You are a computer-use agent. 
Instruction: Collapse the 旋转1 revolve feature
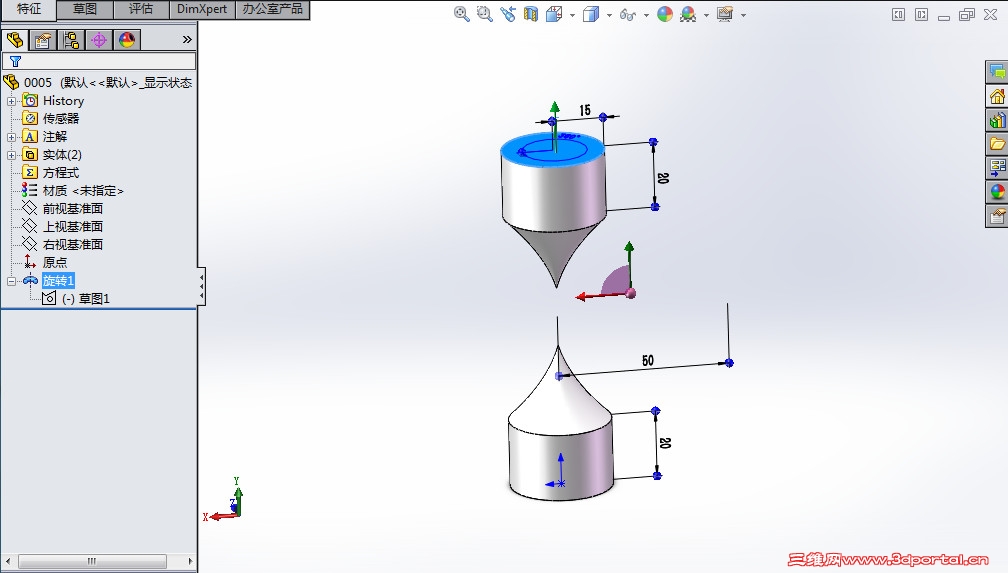coord(12,281)
